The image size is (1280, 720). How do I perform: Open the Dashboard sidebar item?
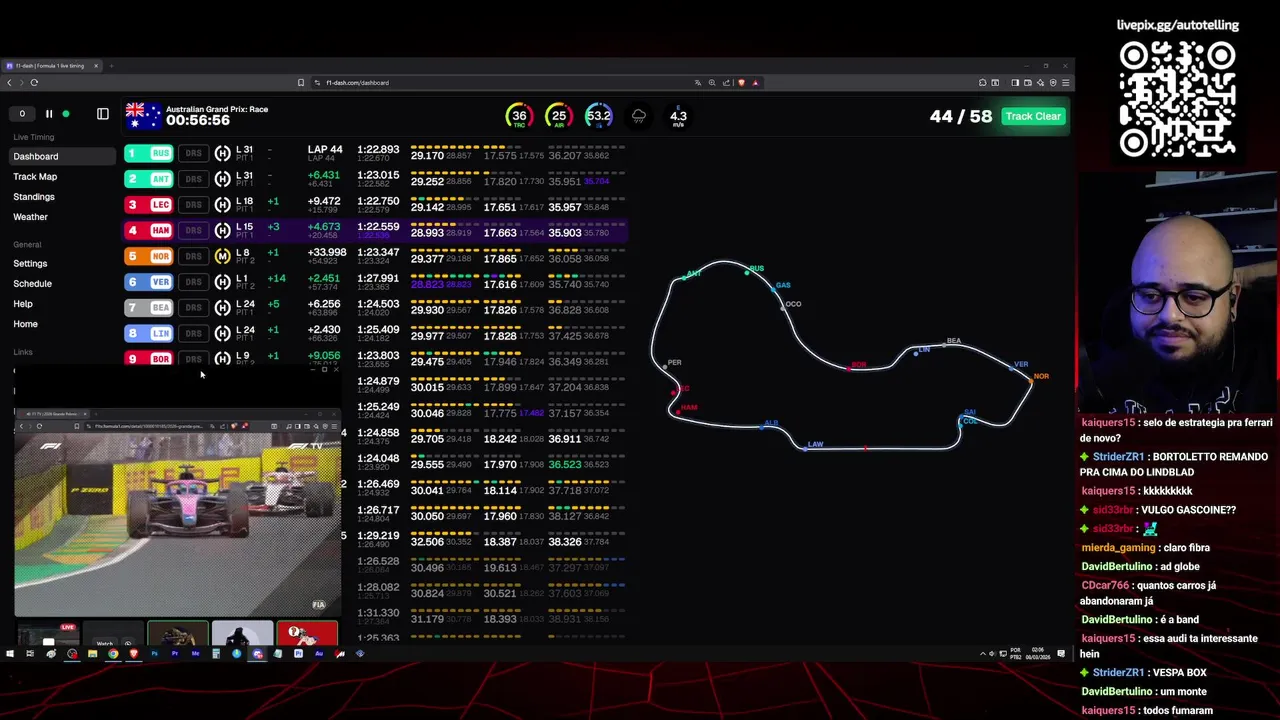(x=63, y=156)
